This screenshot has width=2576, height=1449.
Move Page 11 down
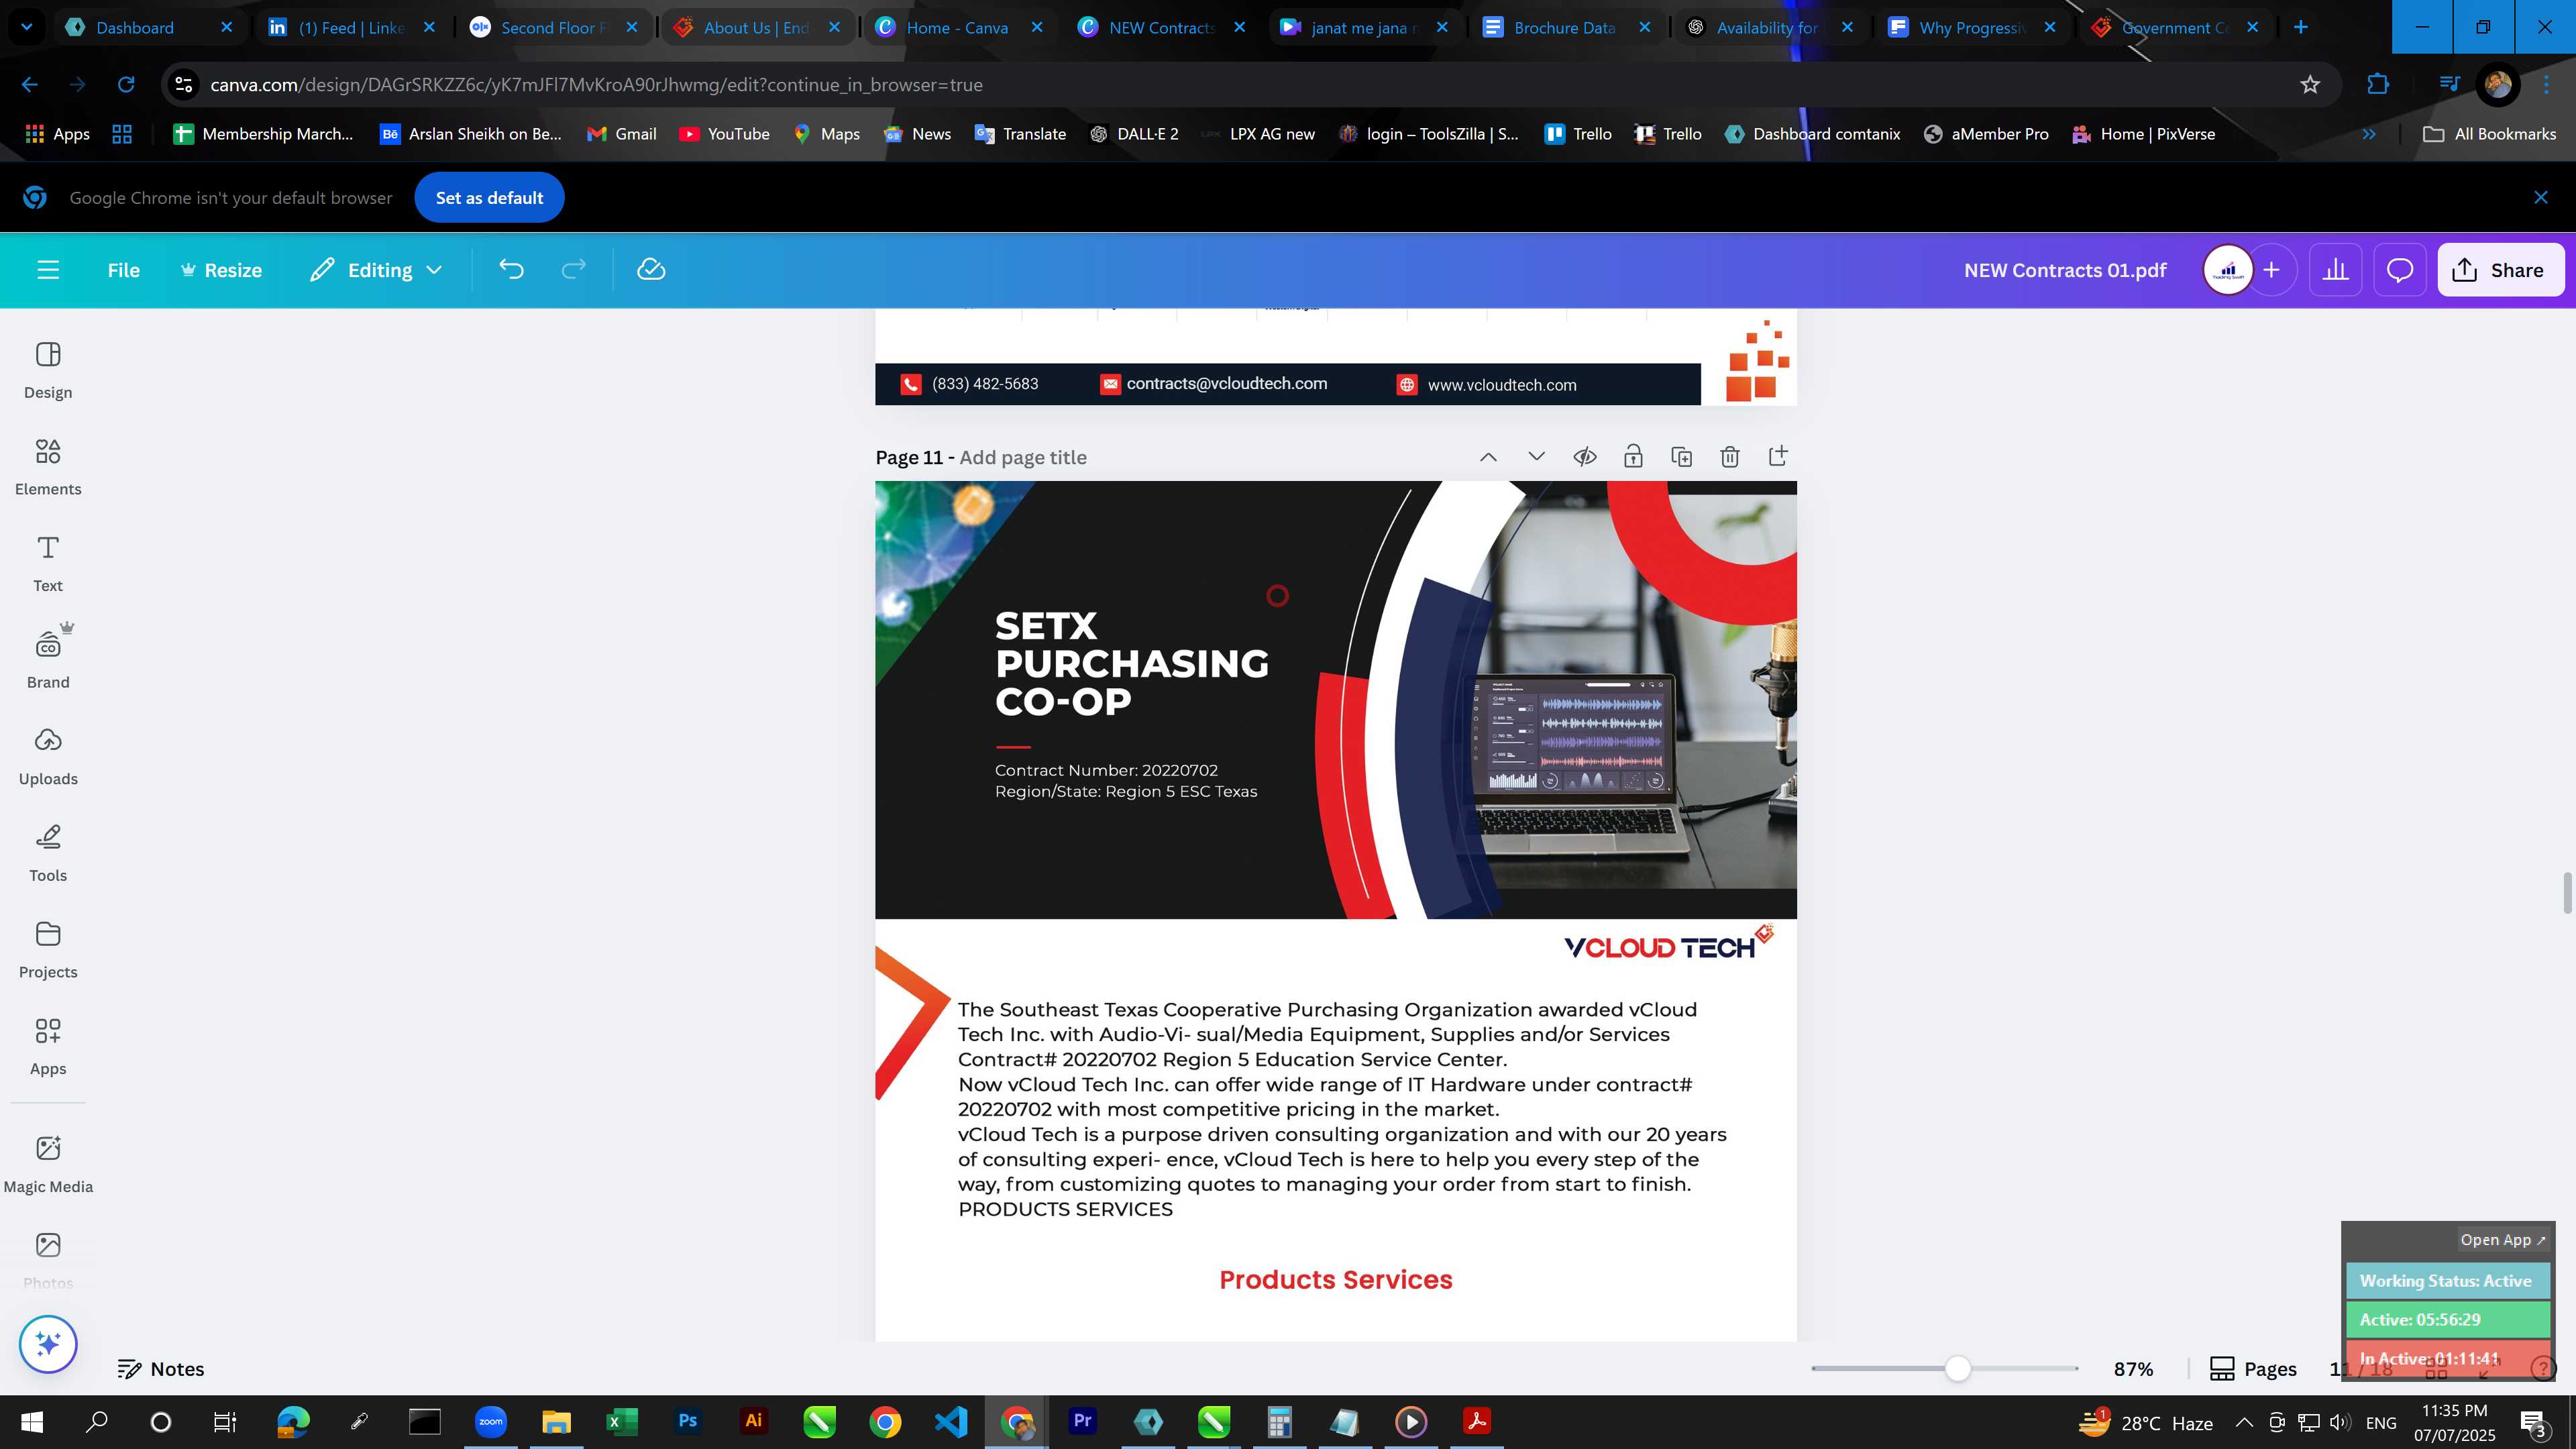[x=1537, y=457]
